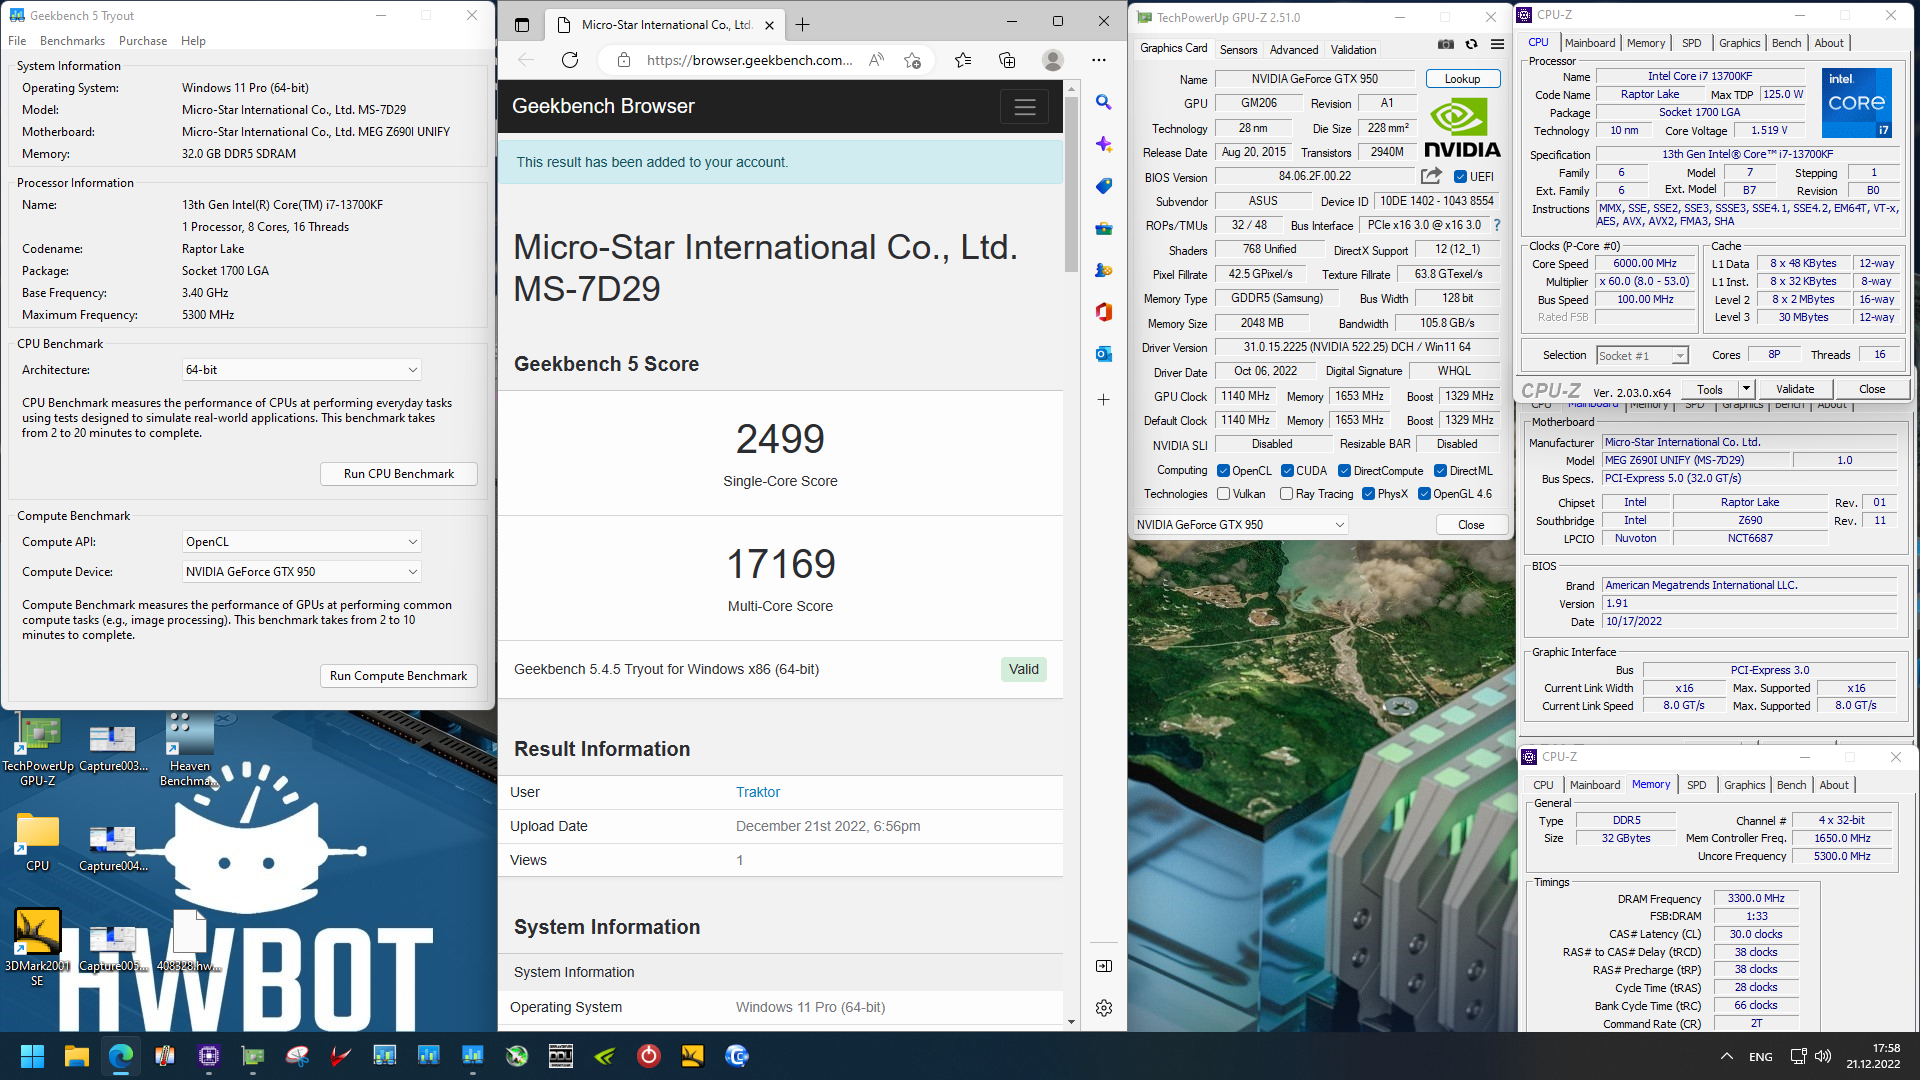Open the Edge collections icon
Image resolution: width=1920 pixels, height=1080 pixels.
1007,60
